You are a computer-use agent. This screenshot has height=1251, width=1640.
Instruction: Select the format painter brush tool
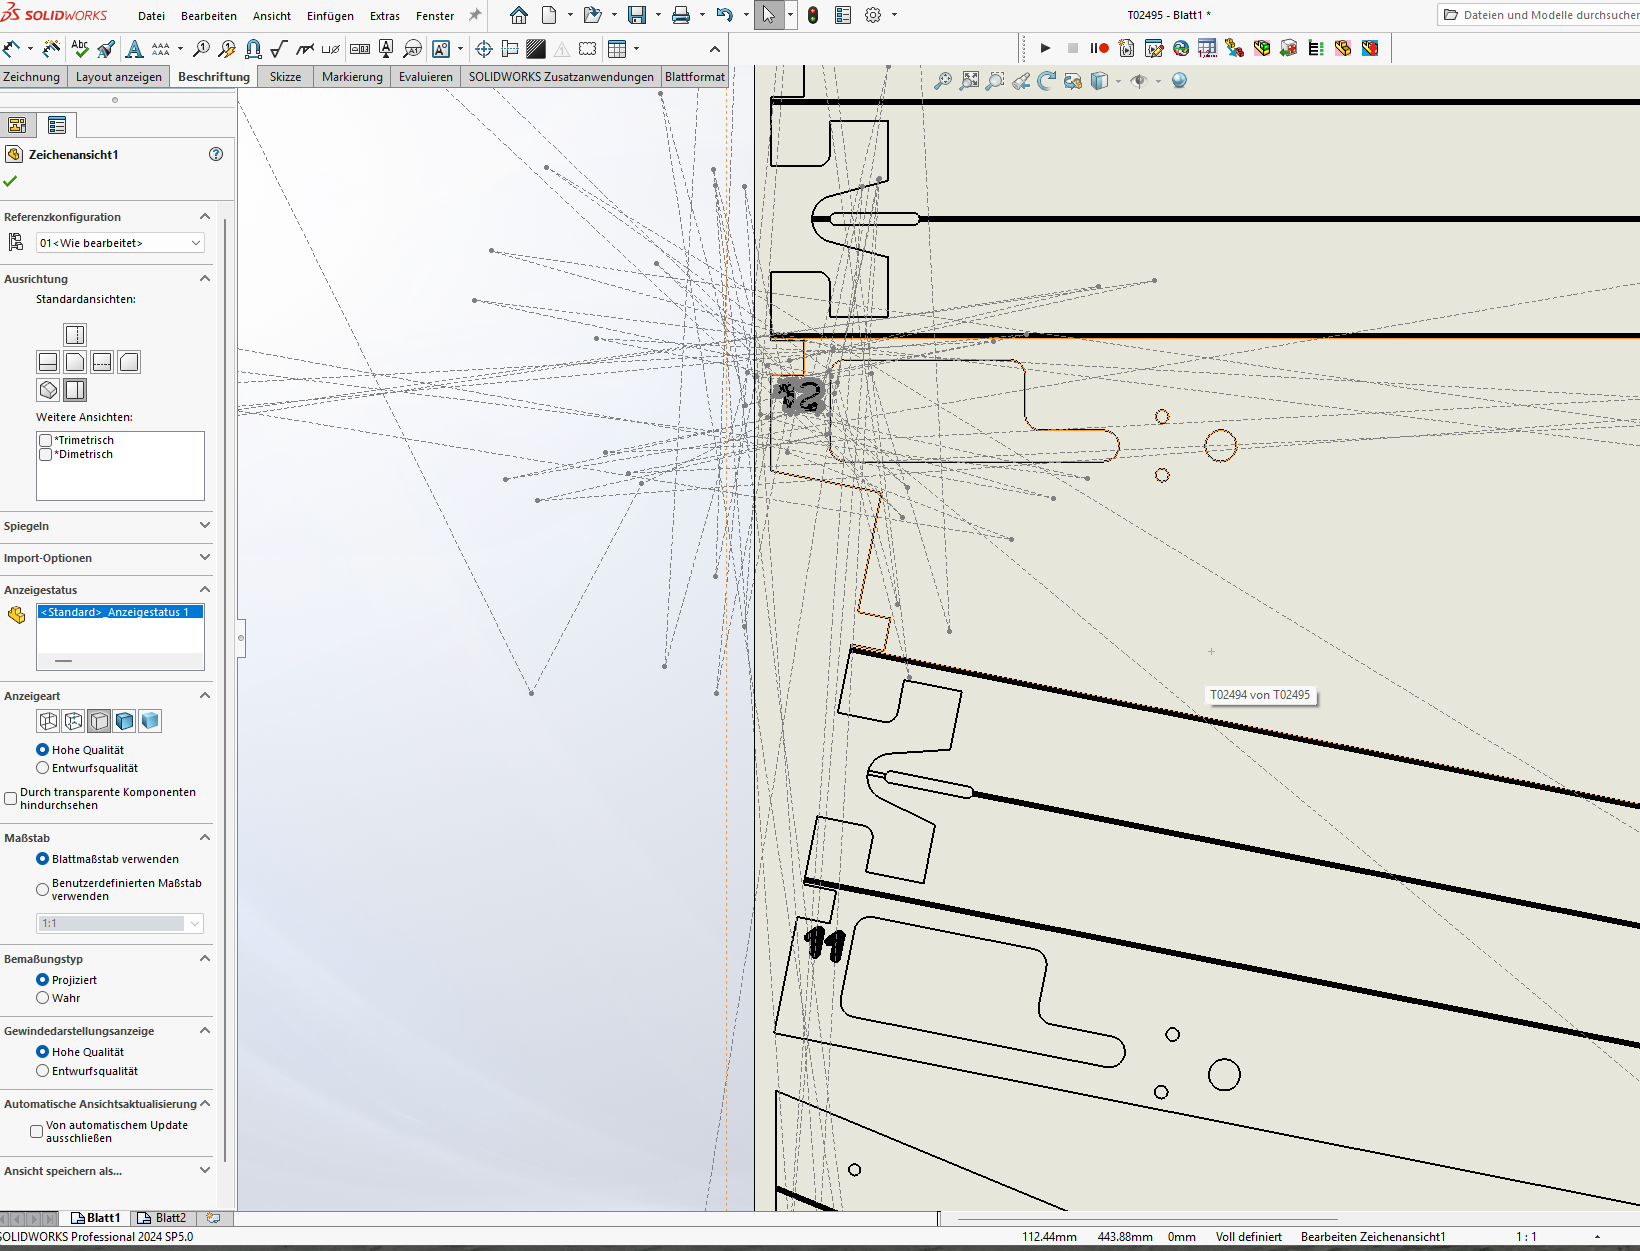click(x=106, y=48)
